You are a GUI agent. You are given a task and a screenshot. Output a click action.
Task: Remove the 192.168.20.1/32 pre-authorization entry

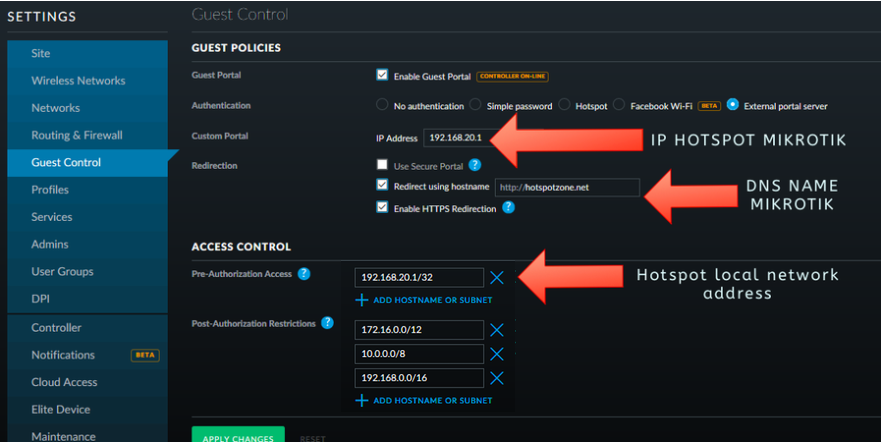[497, 278]
